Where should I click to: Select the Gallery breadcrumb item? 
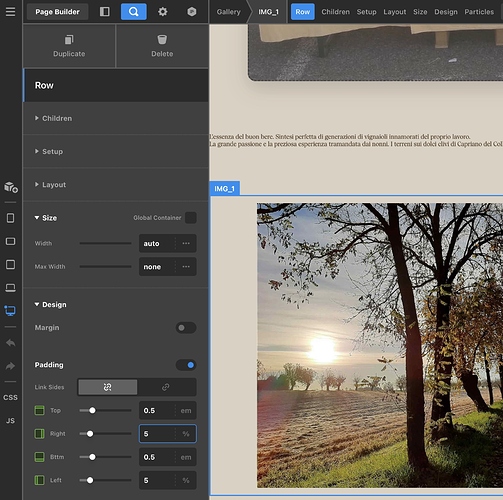pyautogui.click(x=228, y=12)
